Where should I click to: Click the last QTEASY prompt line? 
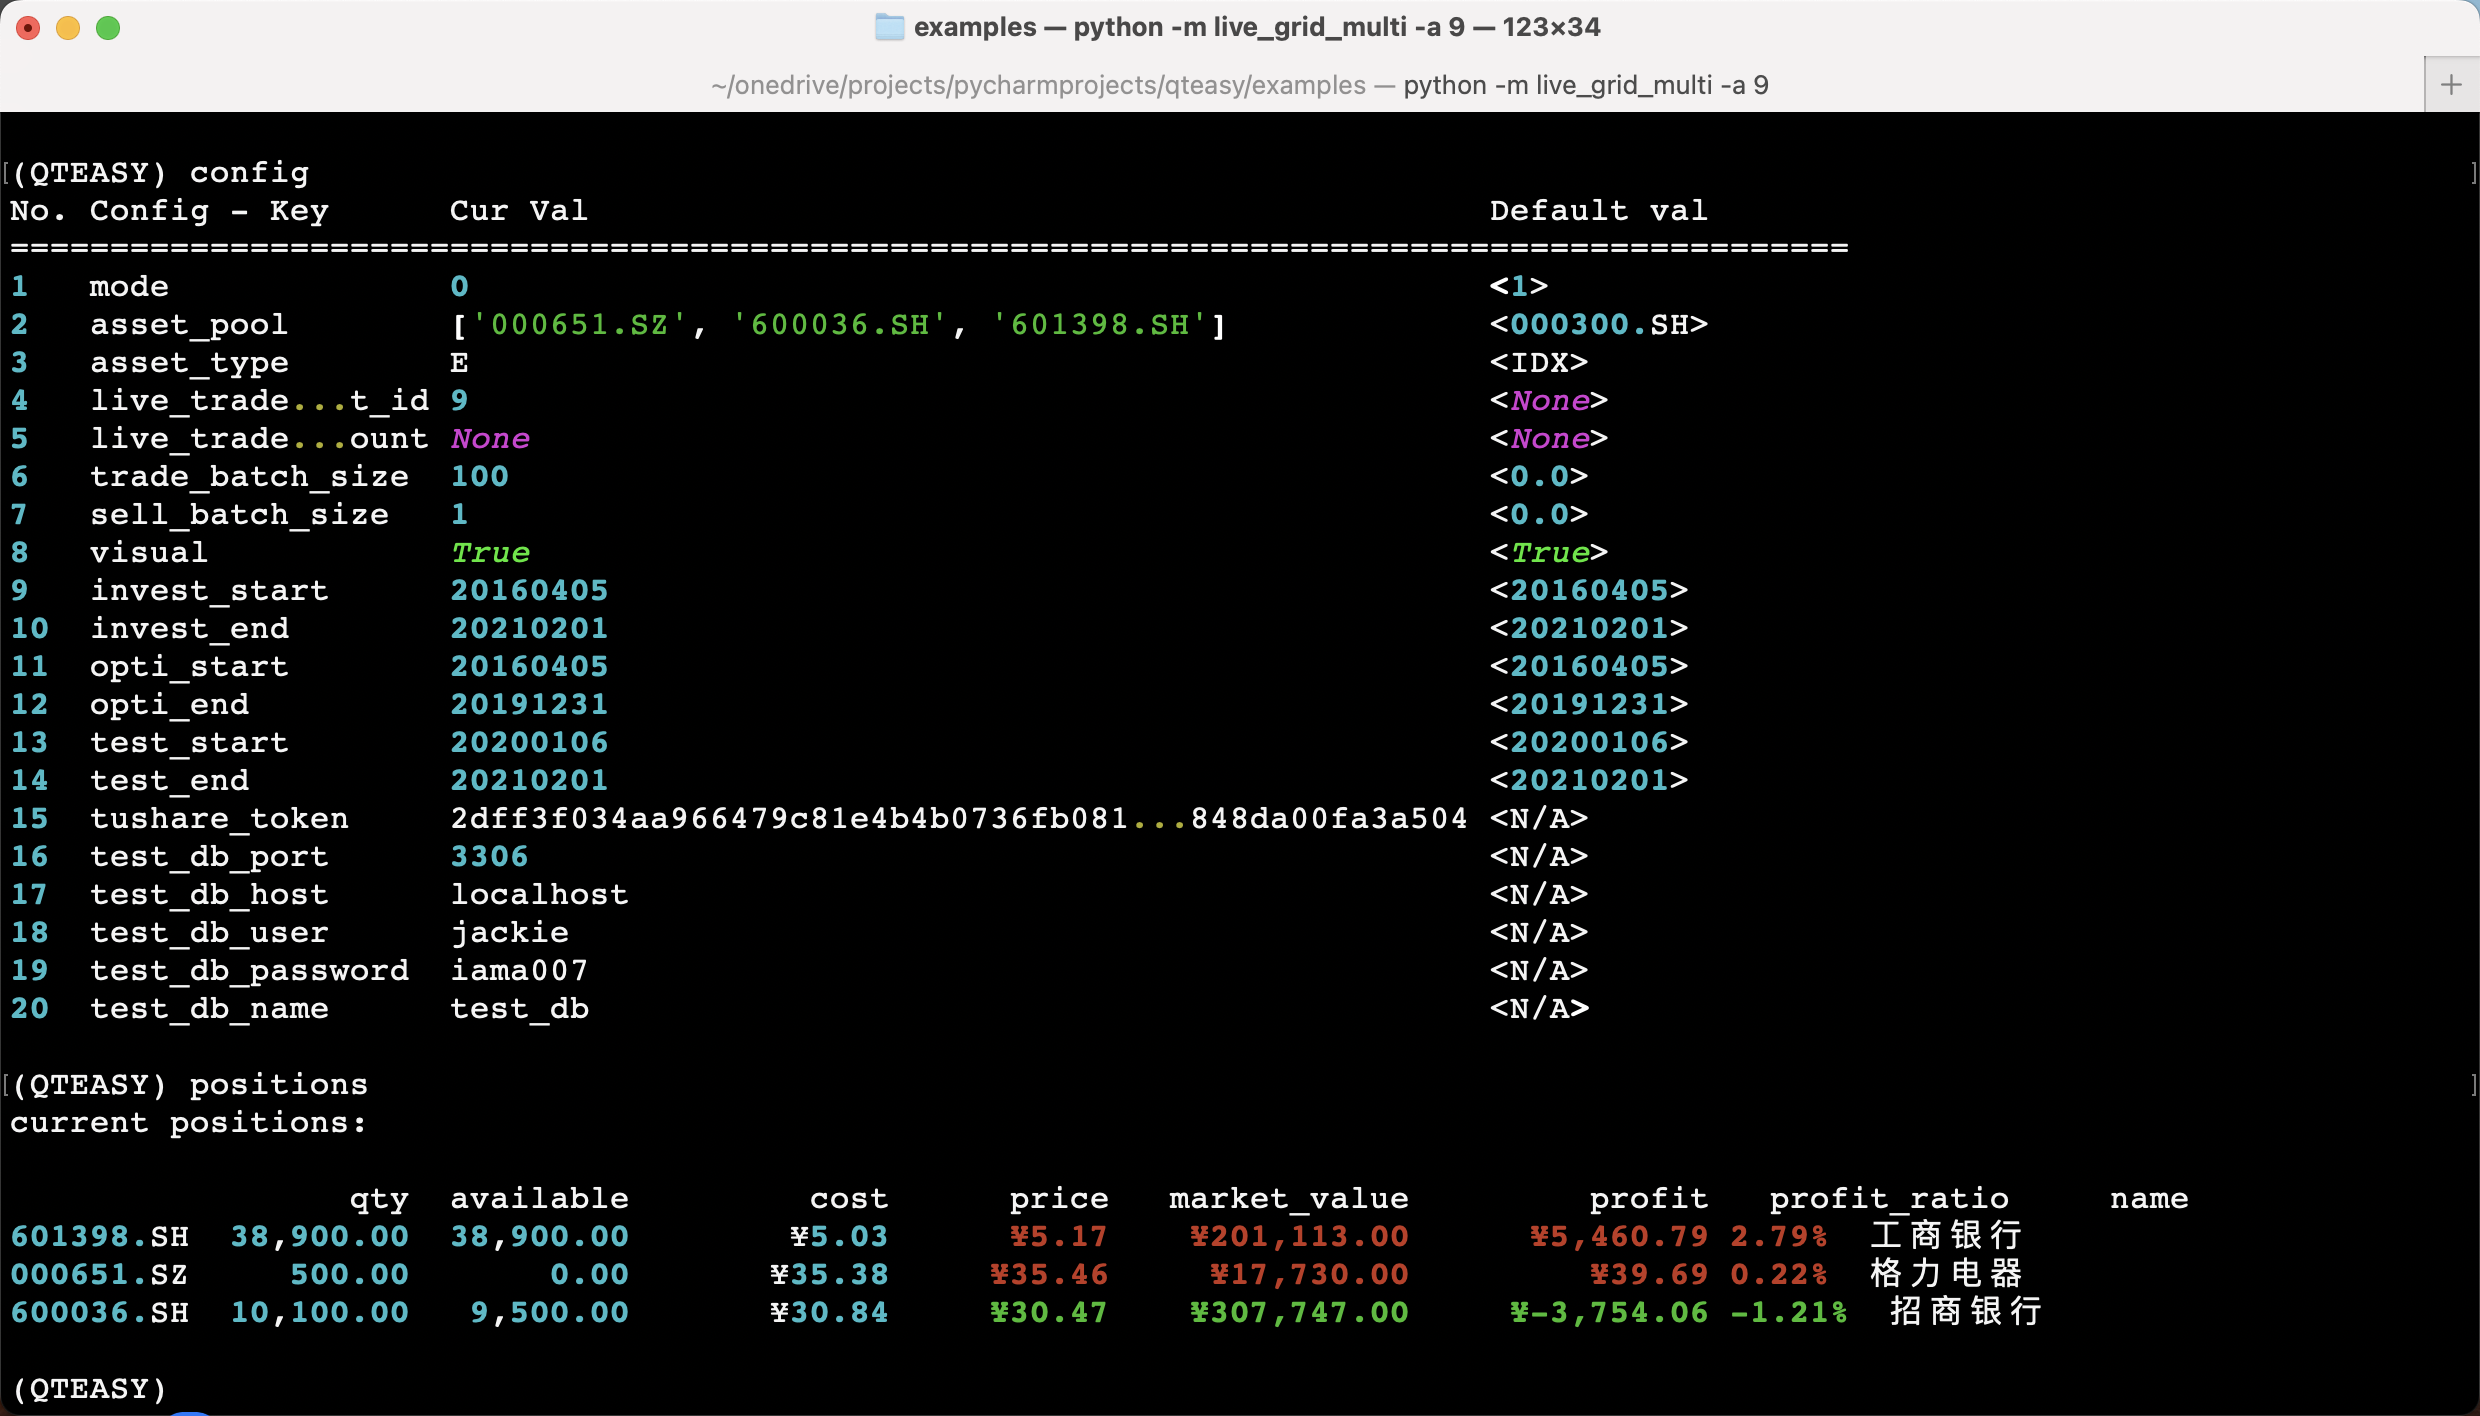(x=90, y=1389)
